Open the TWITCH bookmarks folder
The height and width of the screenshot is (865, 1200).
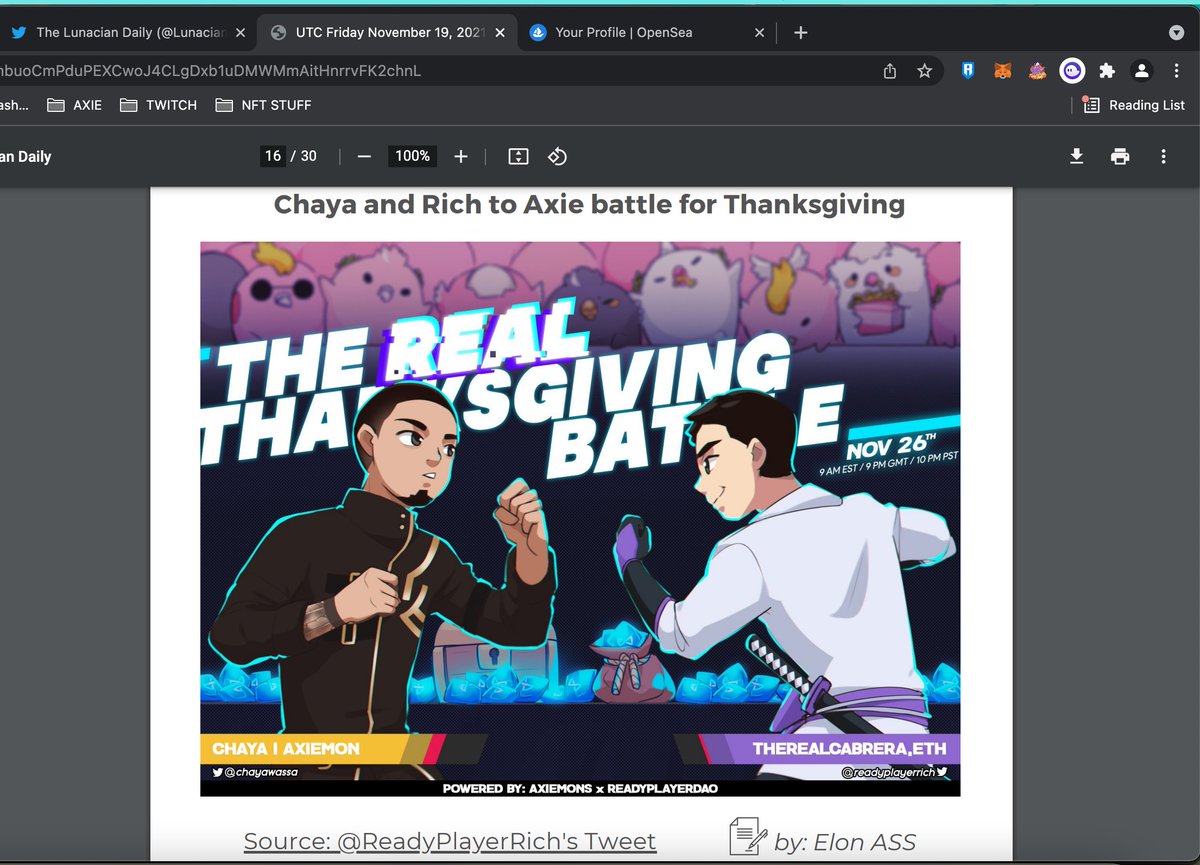point(158,105)
